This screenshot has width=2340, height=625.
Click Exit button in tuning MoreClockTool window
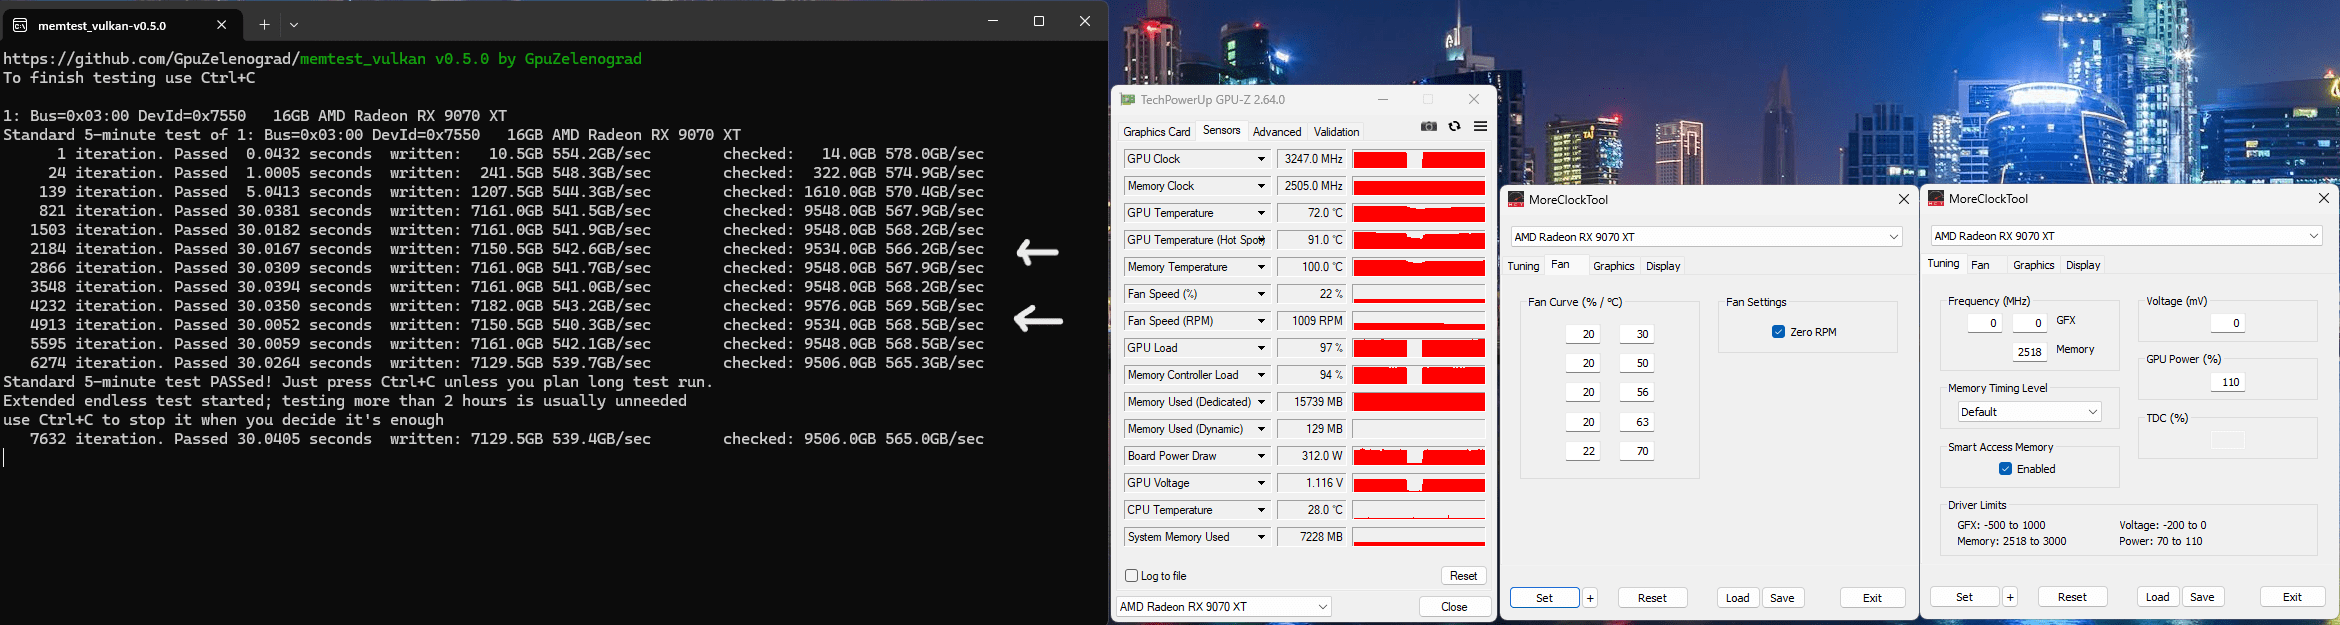2292,597
